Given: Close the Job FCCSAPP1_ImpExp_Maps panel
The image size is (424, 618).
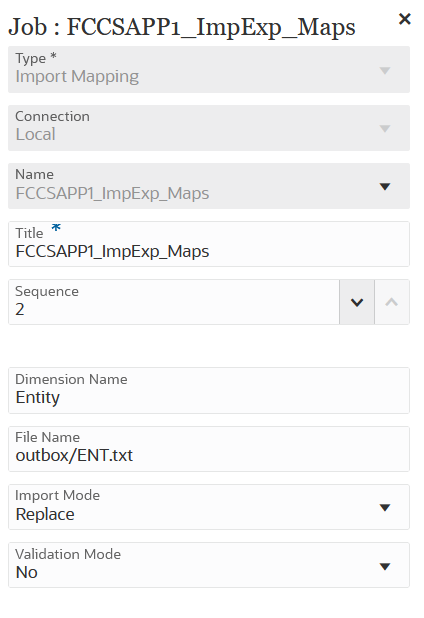Looking at the screenshot, I should coord(405,19).
